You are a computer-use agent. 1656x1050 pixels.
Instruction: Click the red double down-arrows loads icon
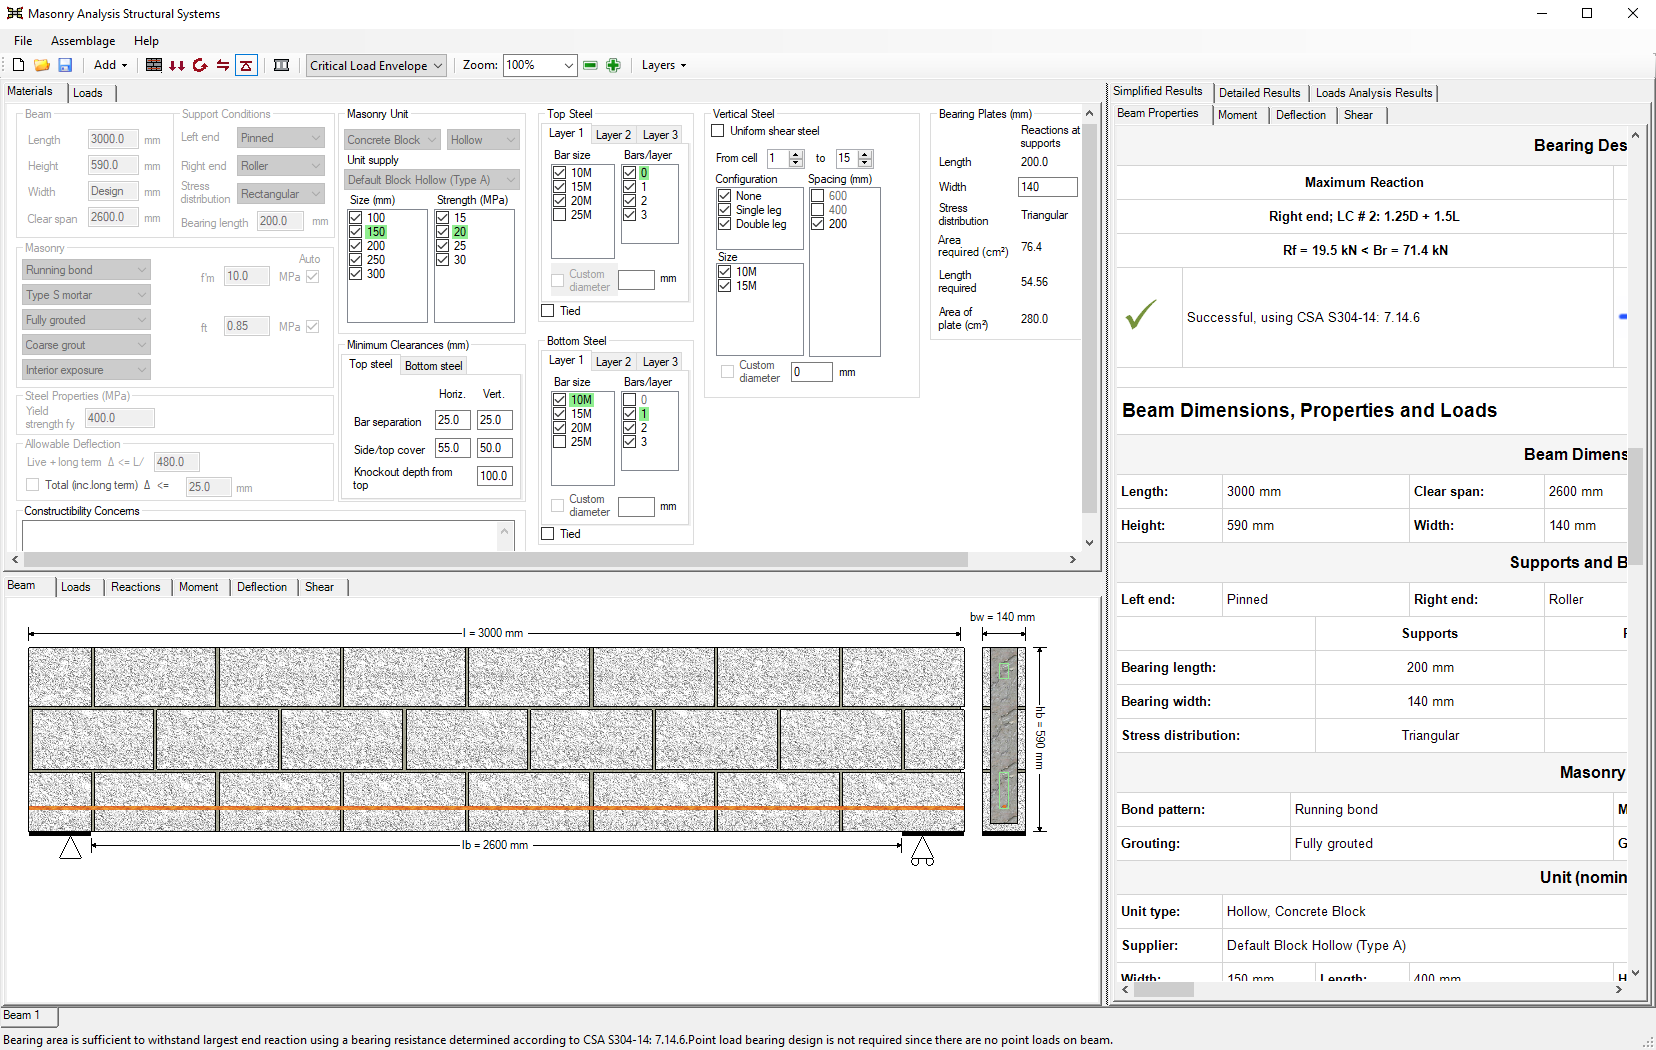coord(177,65)
